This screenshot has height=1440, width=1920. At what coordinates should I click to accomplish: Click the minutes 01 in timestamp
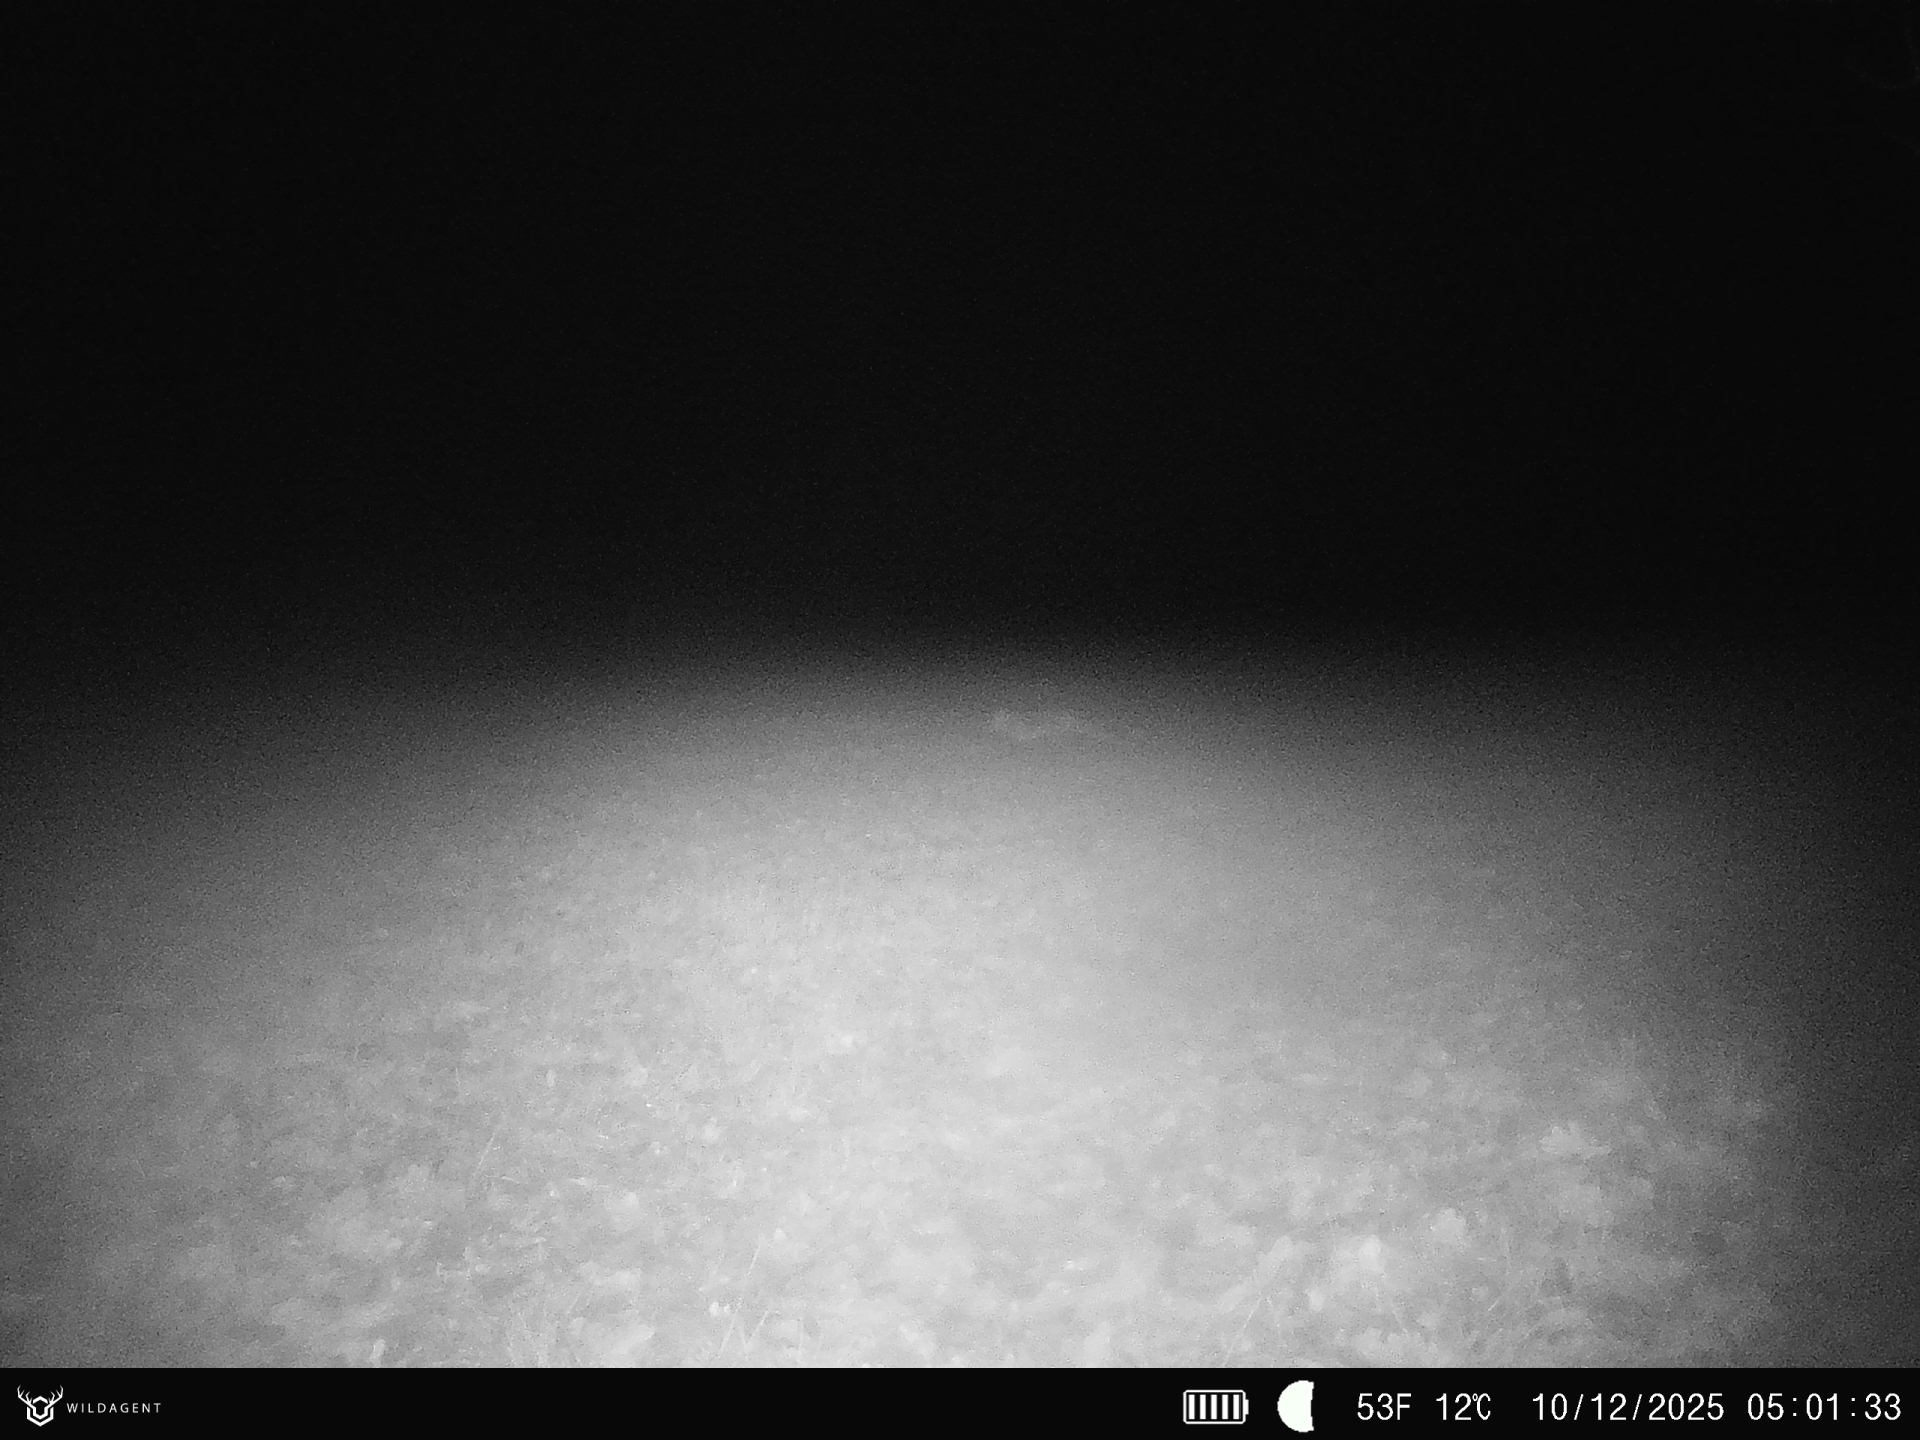pyautogui.click(x=1823, y=1407)
